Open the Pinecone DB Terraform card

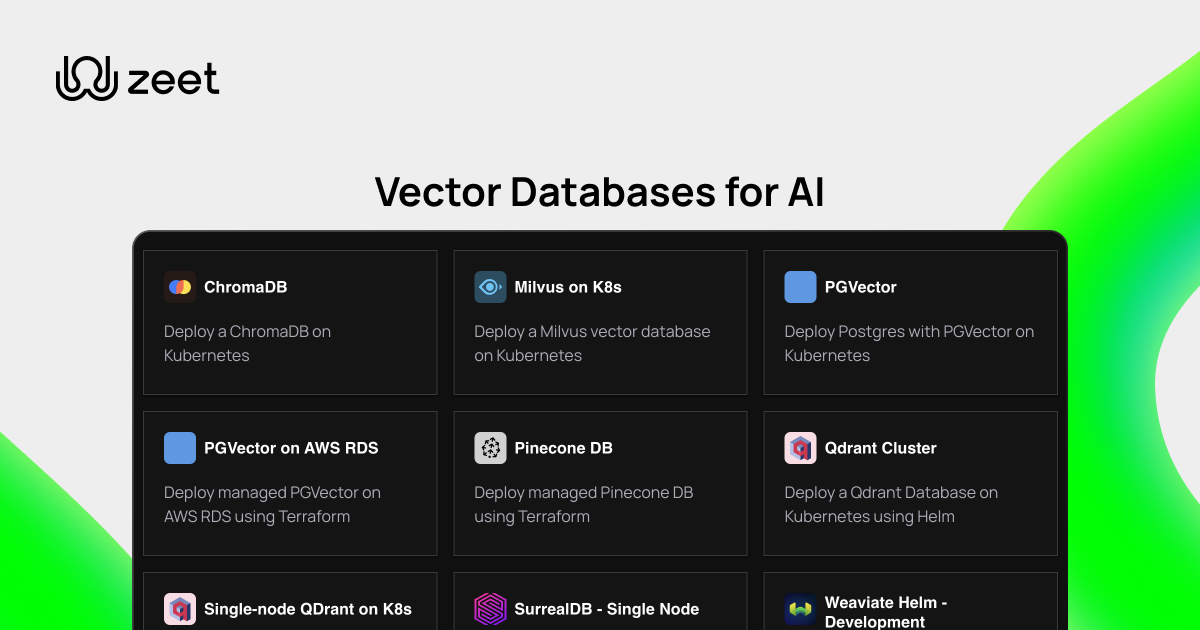[x=600, y=483]
